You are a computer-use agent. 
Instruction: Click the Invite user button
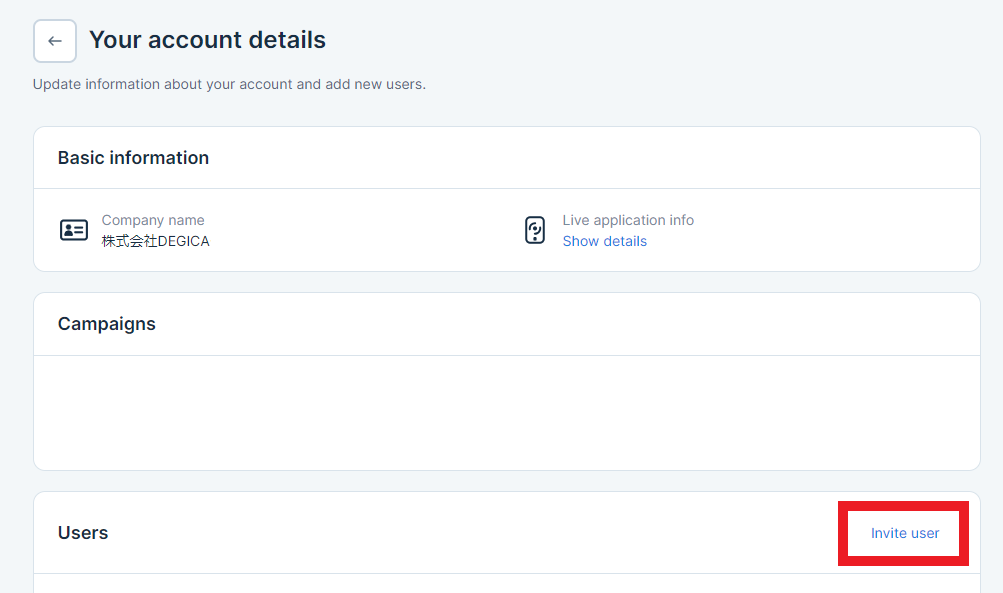click(904, 533)
